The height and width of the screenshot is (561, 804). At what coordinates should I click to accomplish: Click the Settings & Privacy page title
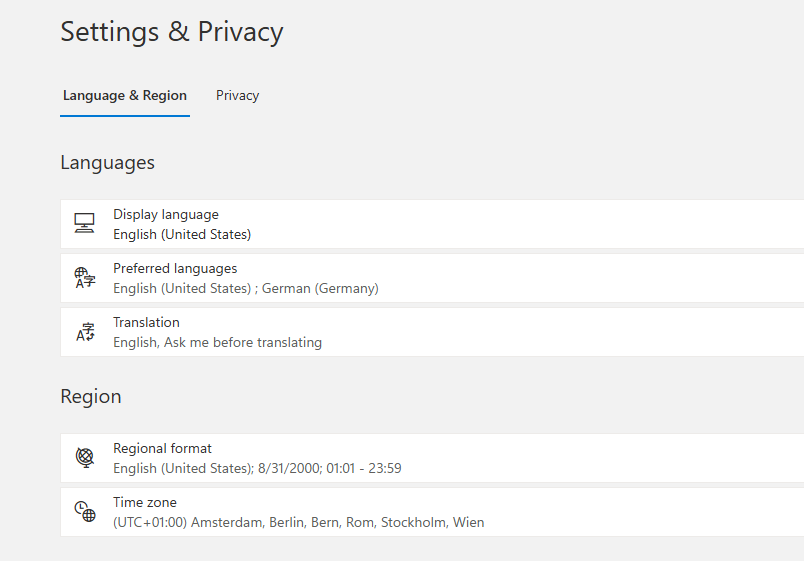point(172,32)
